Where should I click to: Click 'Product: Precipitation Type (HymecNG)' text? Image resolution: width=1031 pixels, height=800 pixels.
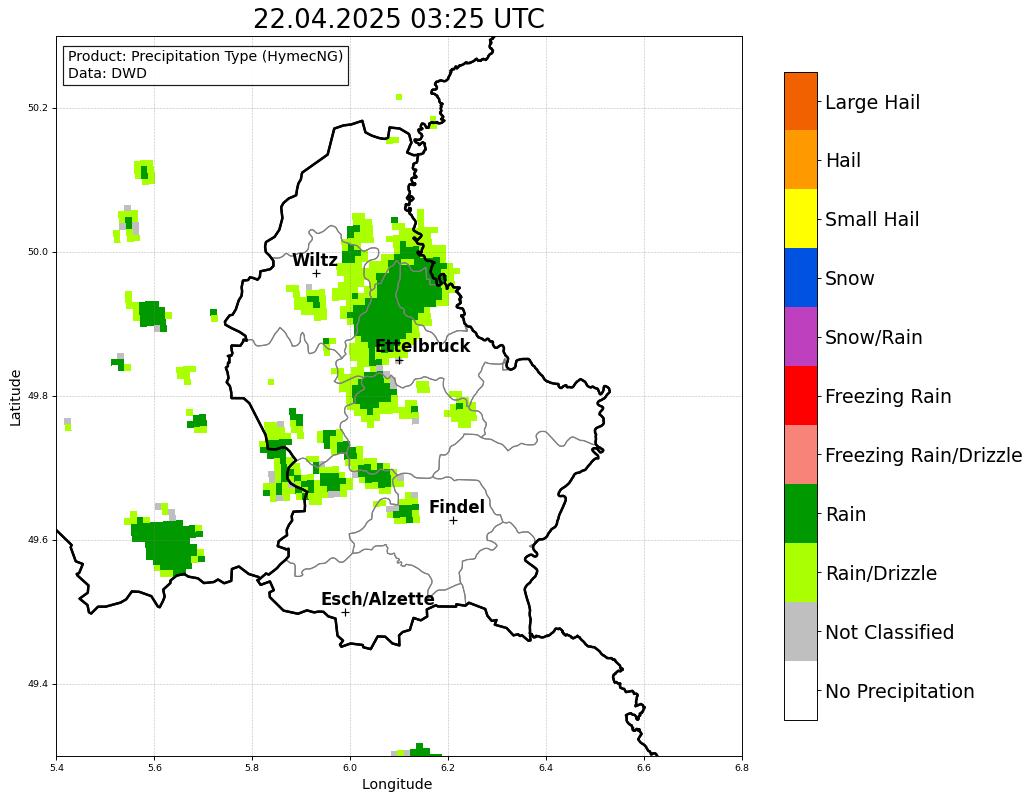coord(206,57)
